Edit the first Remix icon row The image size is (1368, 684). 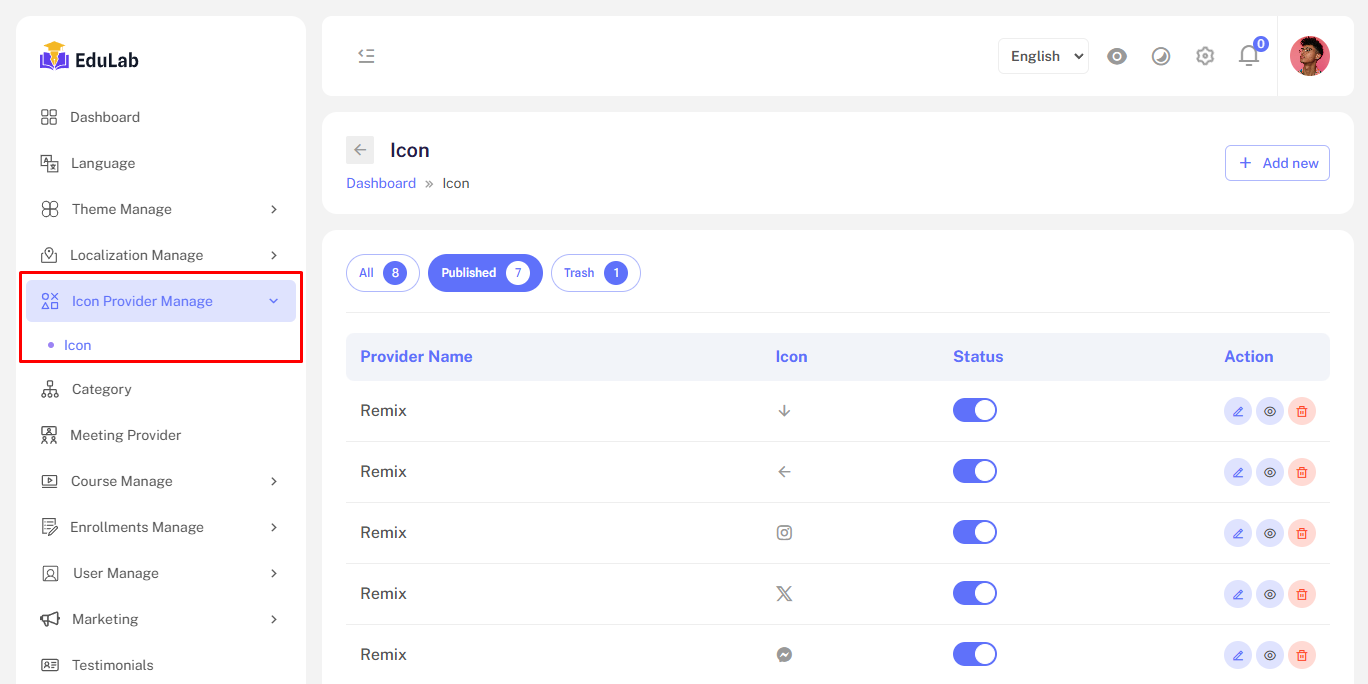pos(1238,411)
